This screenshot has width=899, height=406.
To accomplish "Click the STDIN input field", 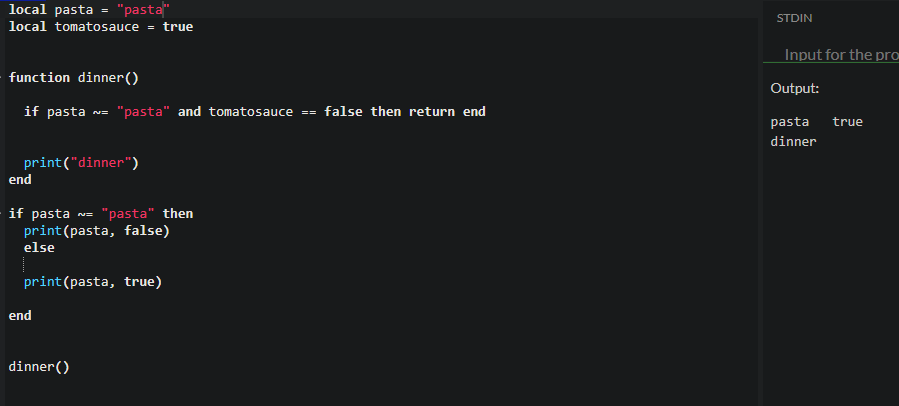I will 840,54.
